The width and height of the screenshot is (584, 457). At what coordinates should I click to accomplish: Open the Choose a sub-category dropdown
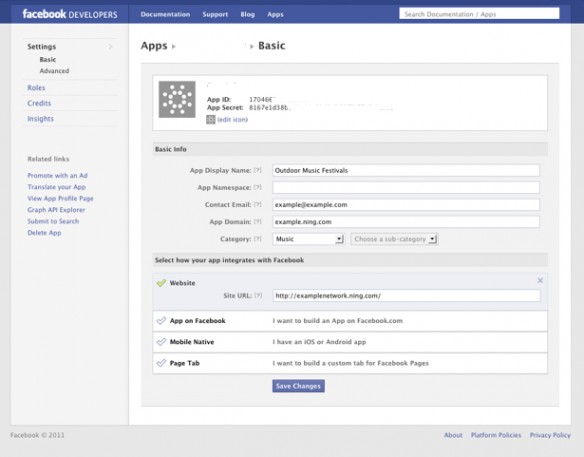(x=394, y=239)
